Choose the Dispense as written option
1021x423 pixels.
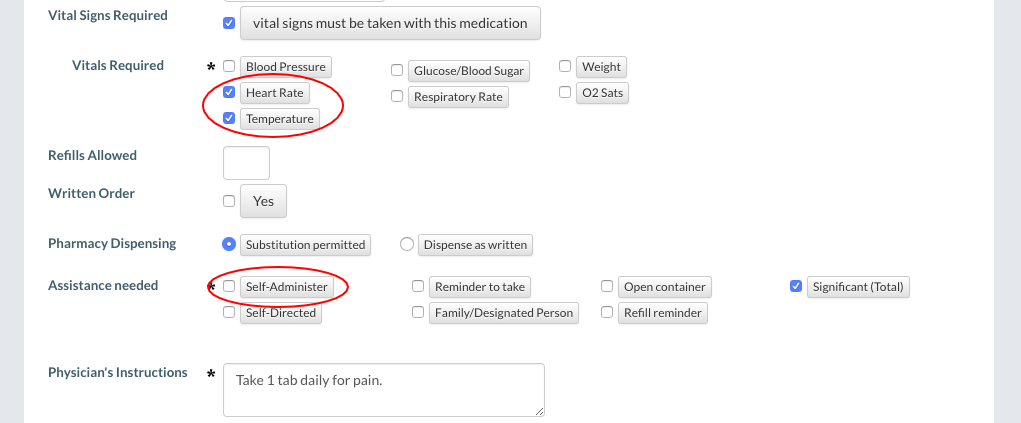(x=407, y=244)
